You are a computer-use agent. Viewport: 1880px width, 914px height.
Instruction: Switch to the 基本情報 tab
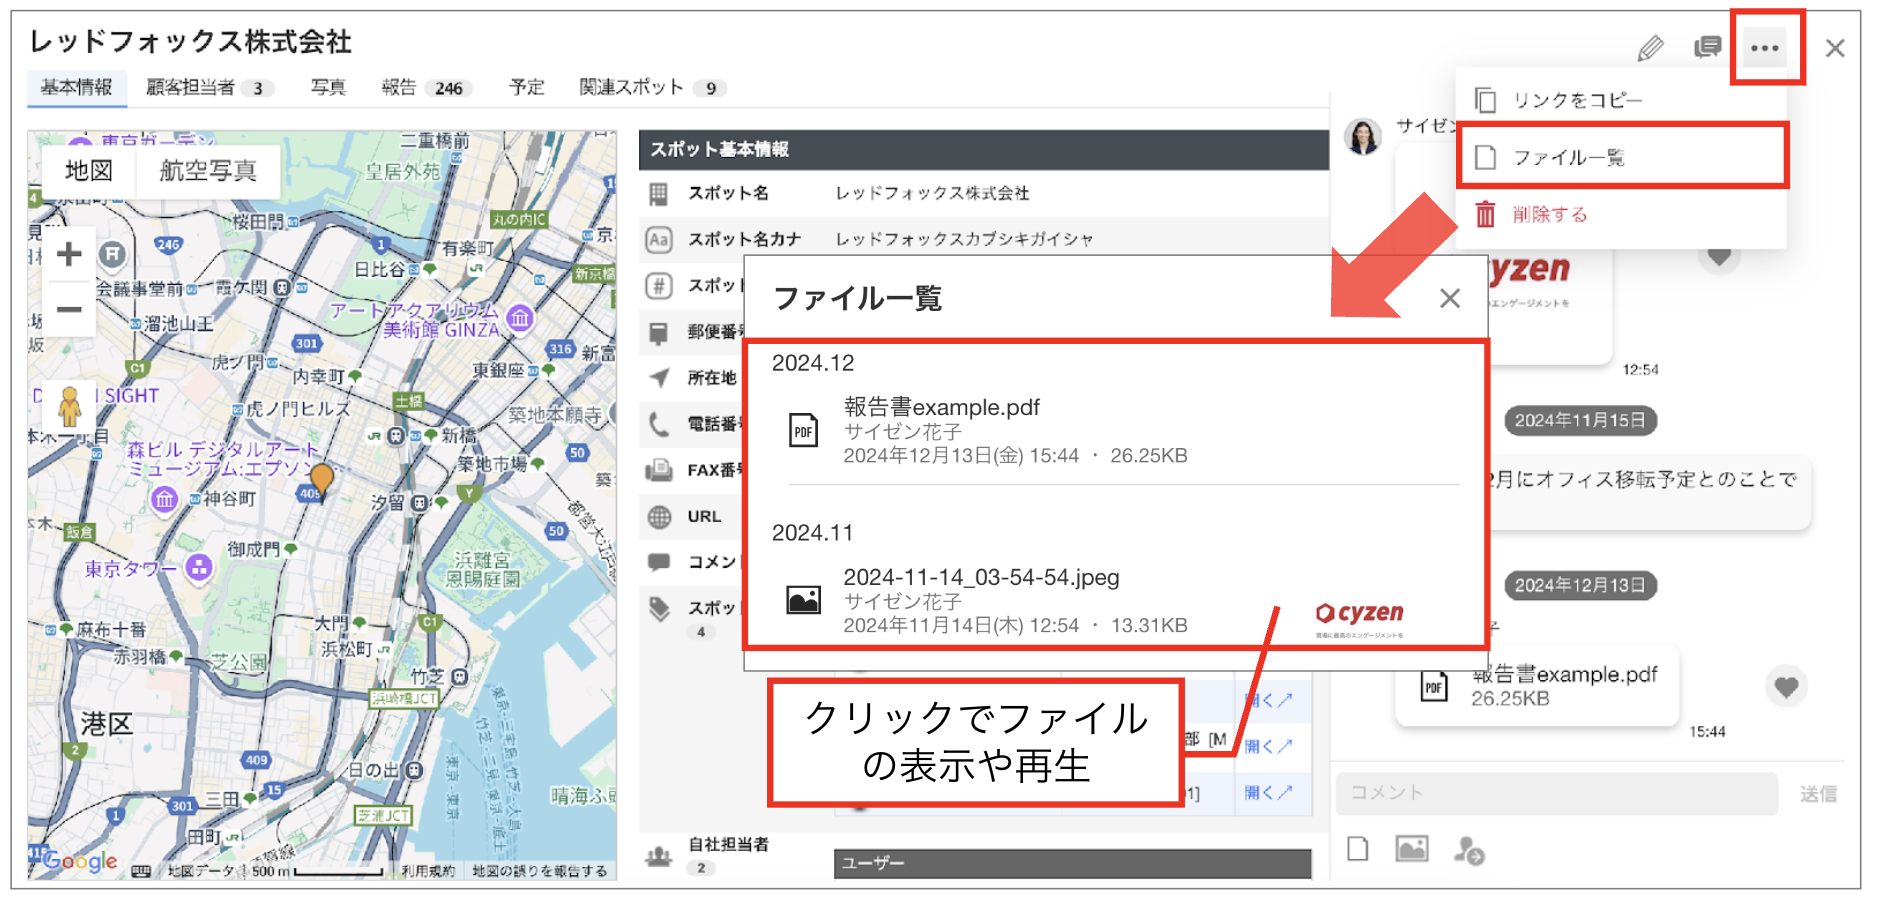[77, 88]
